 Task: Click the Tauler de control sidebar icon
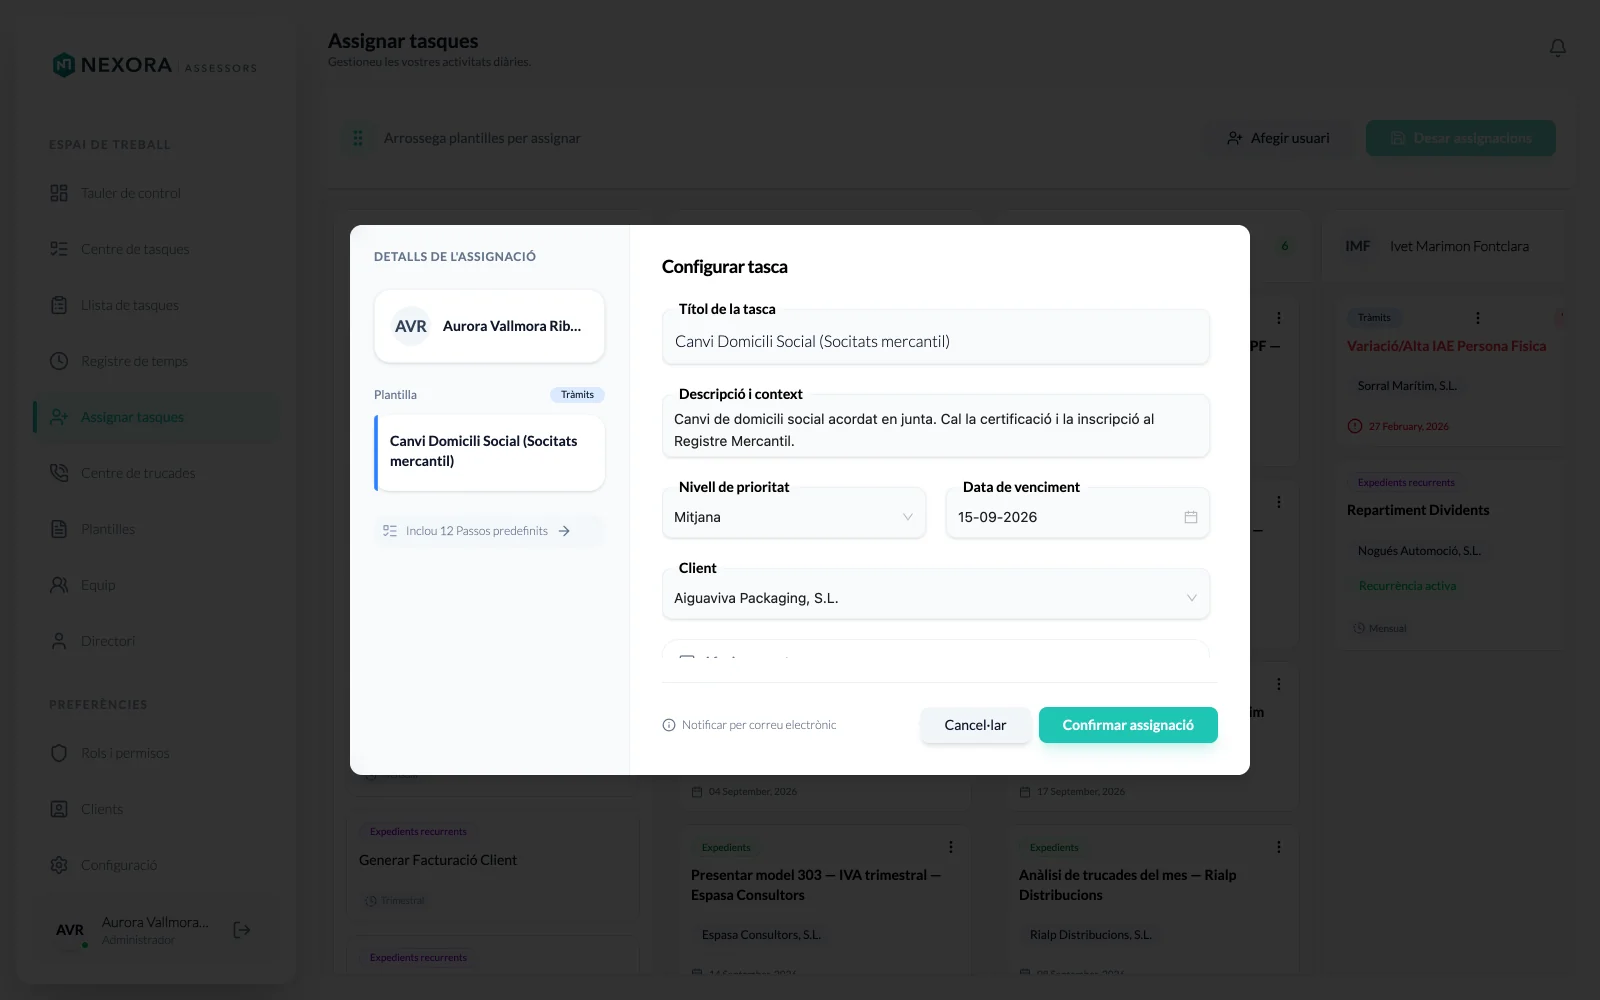[59, 193]
